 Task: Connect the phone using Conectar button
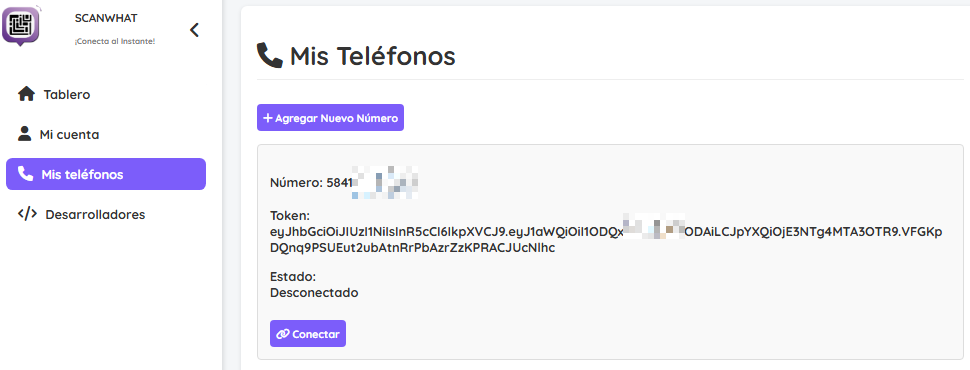pyautogui.click(x=308, y=333)
